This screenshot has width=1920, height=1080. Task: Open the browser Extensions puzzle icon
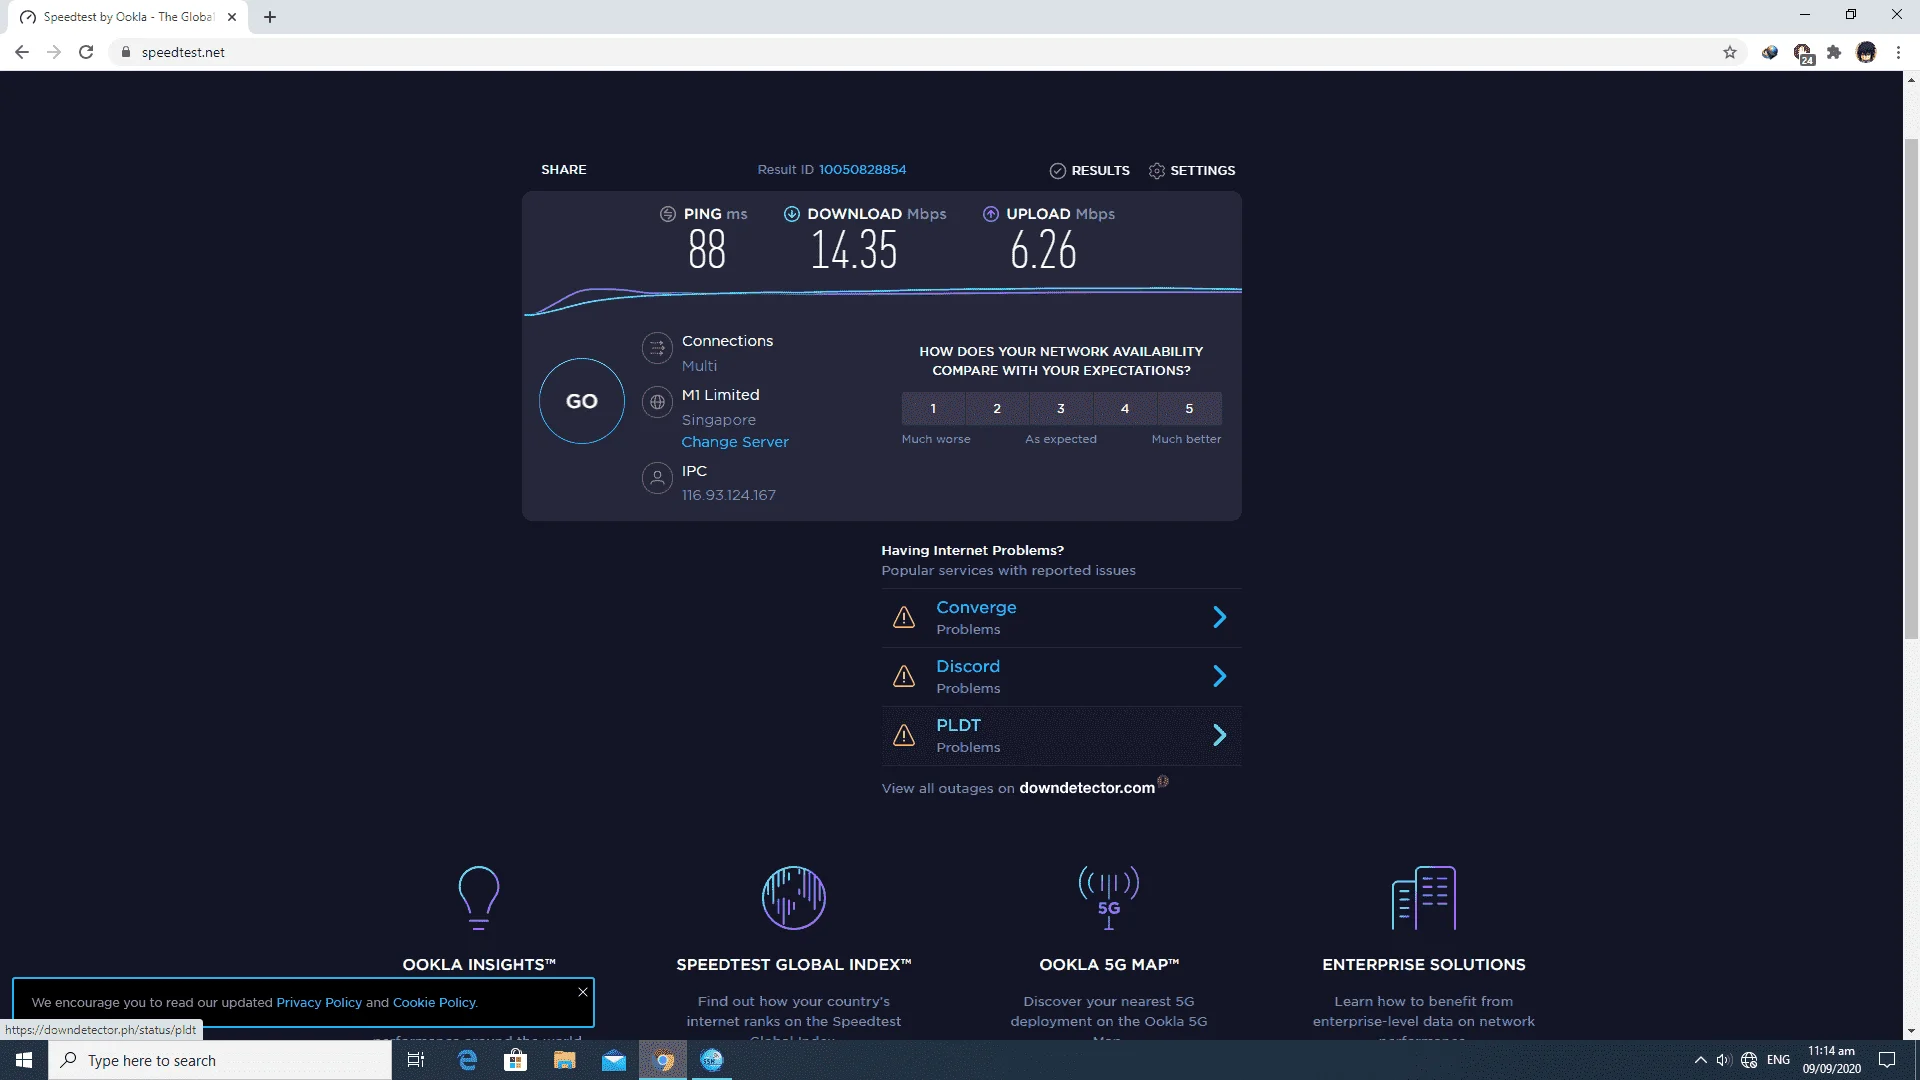click(1834, 52)
